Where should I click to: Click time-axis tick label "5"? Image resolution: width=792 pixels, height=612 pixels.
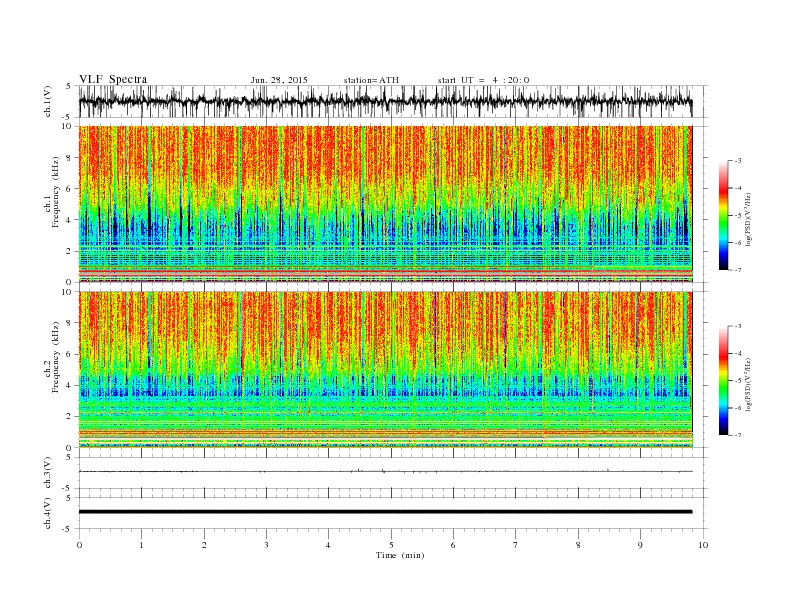click(x=391, y=545)
